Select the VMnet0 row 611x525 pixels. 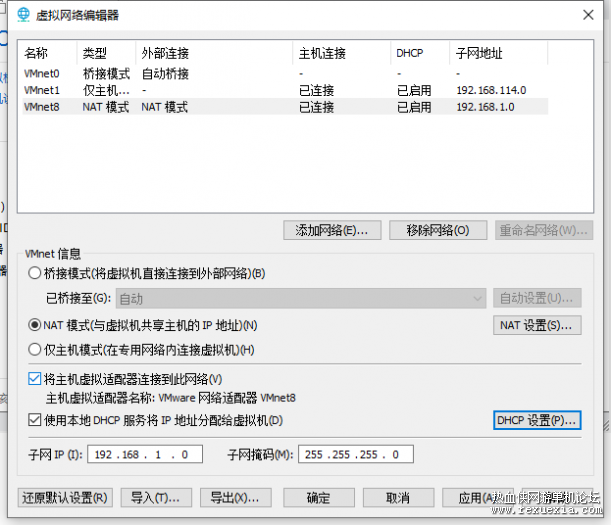(285, 73)
